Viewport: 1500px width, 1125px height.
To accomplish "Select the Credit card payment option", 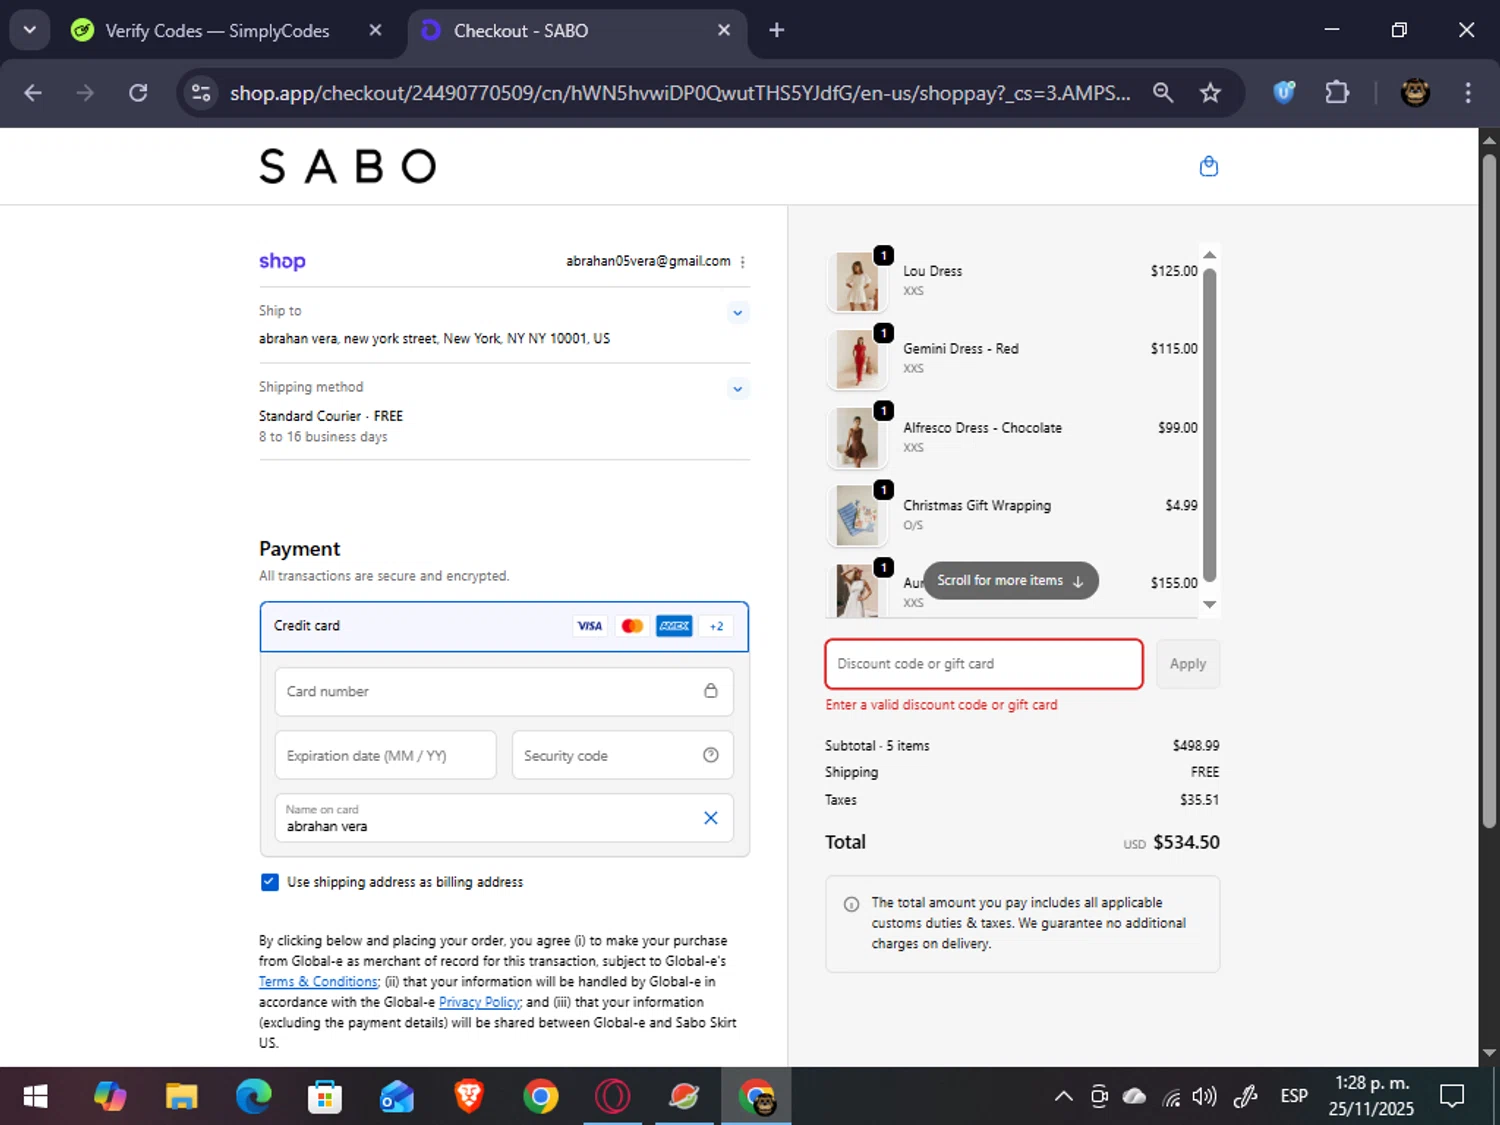I will click(x=504, y=626).
